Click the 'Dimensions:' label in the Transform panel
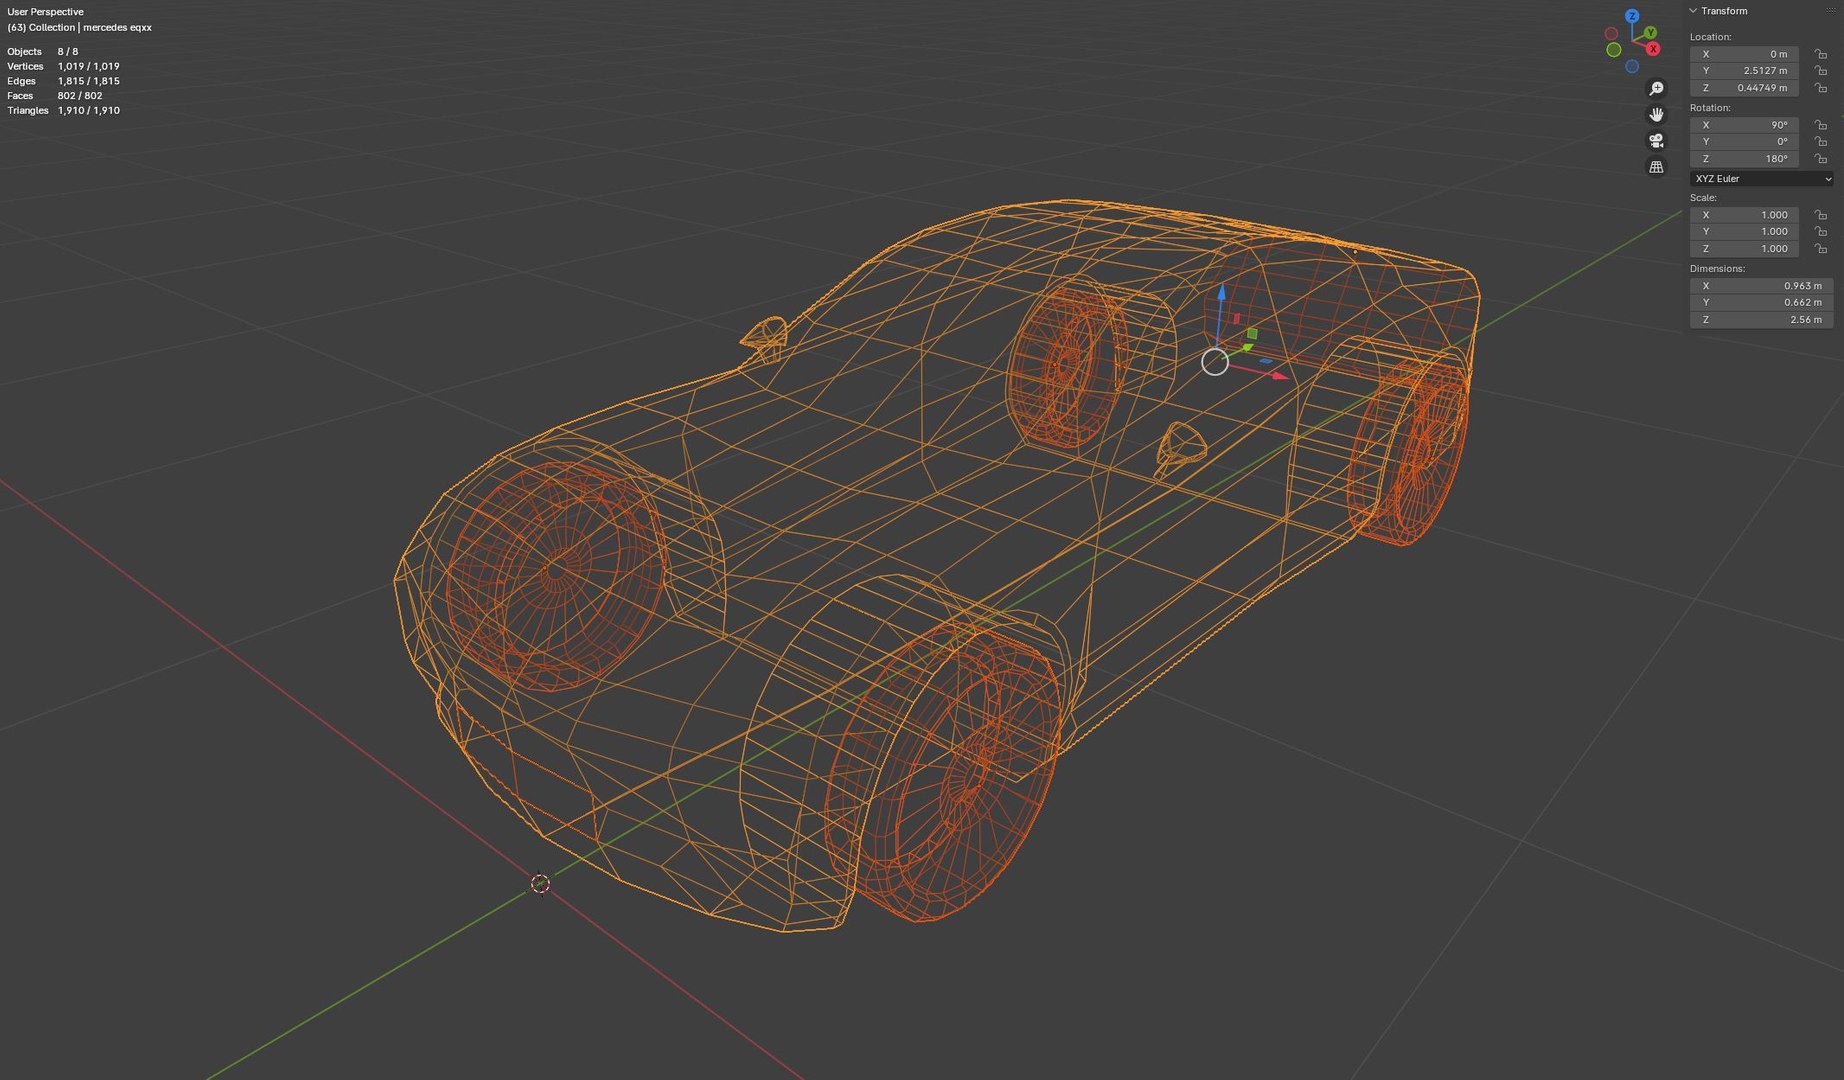This screenshot has height=1080, width=1844. pos(1717,269)
